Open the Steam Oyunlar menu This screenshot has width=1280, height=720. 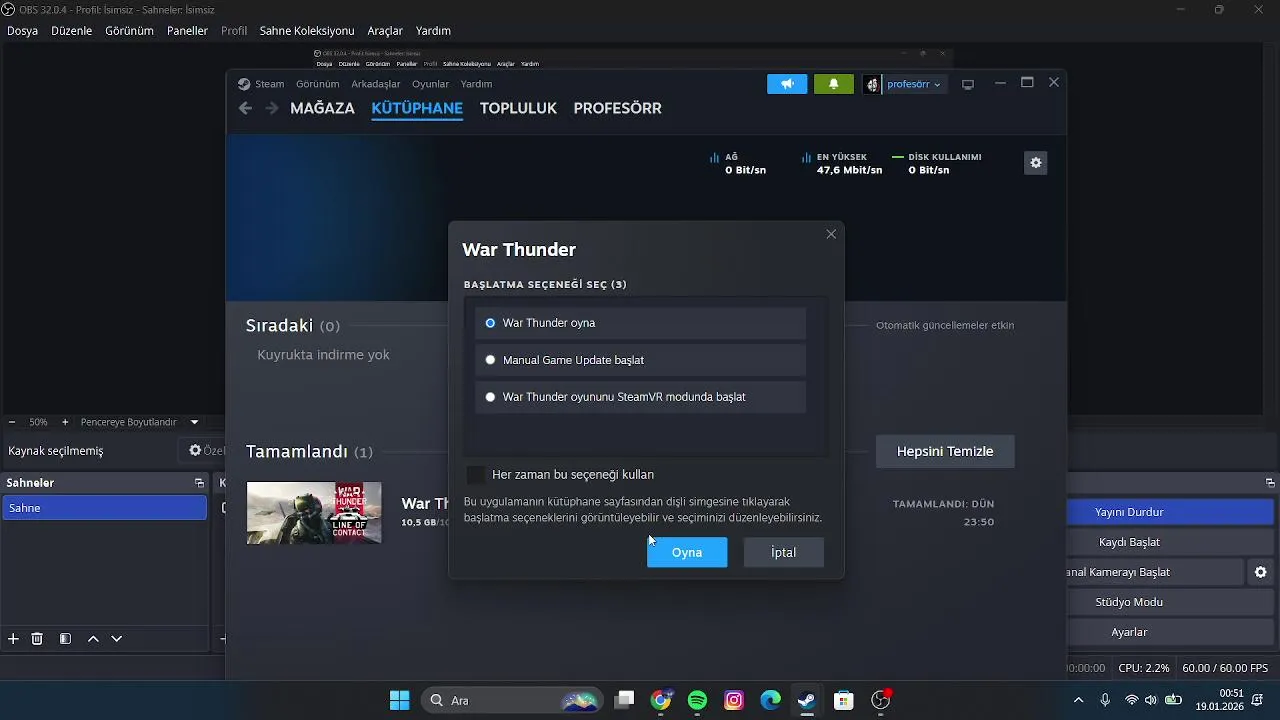click(x=431, y=84)
